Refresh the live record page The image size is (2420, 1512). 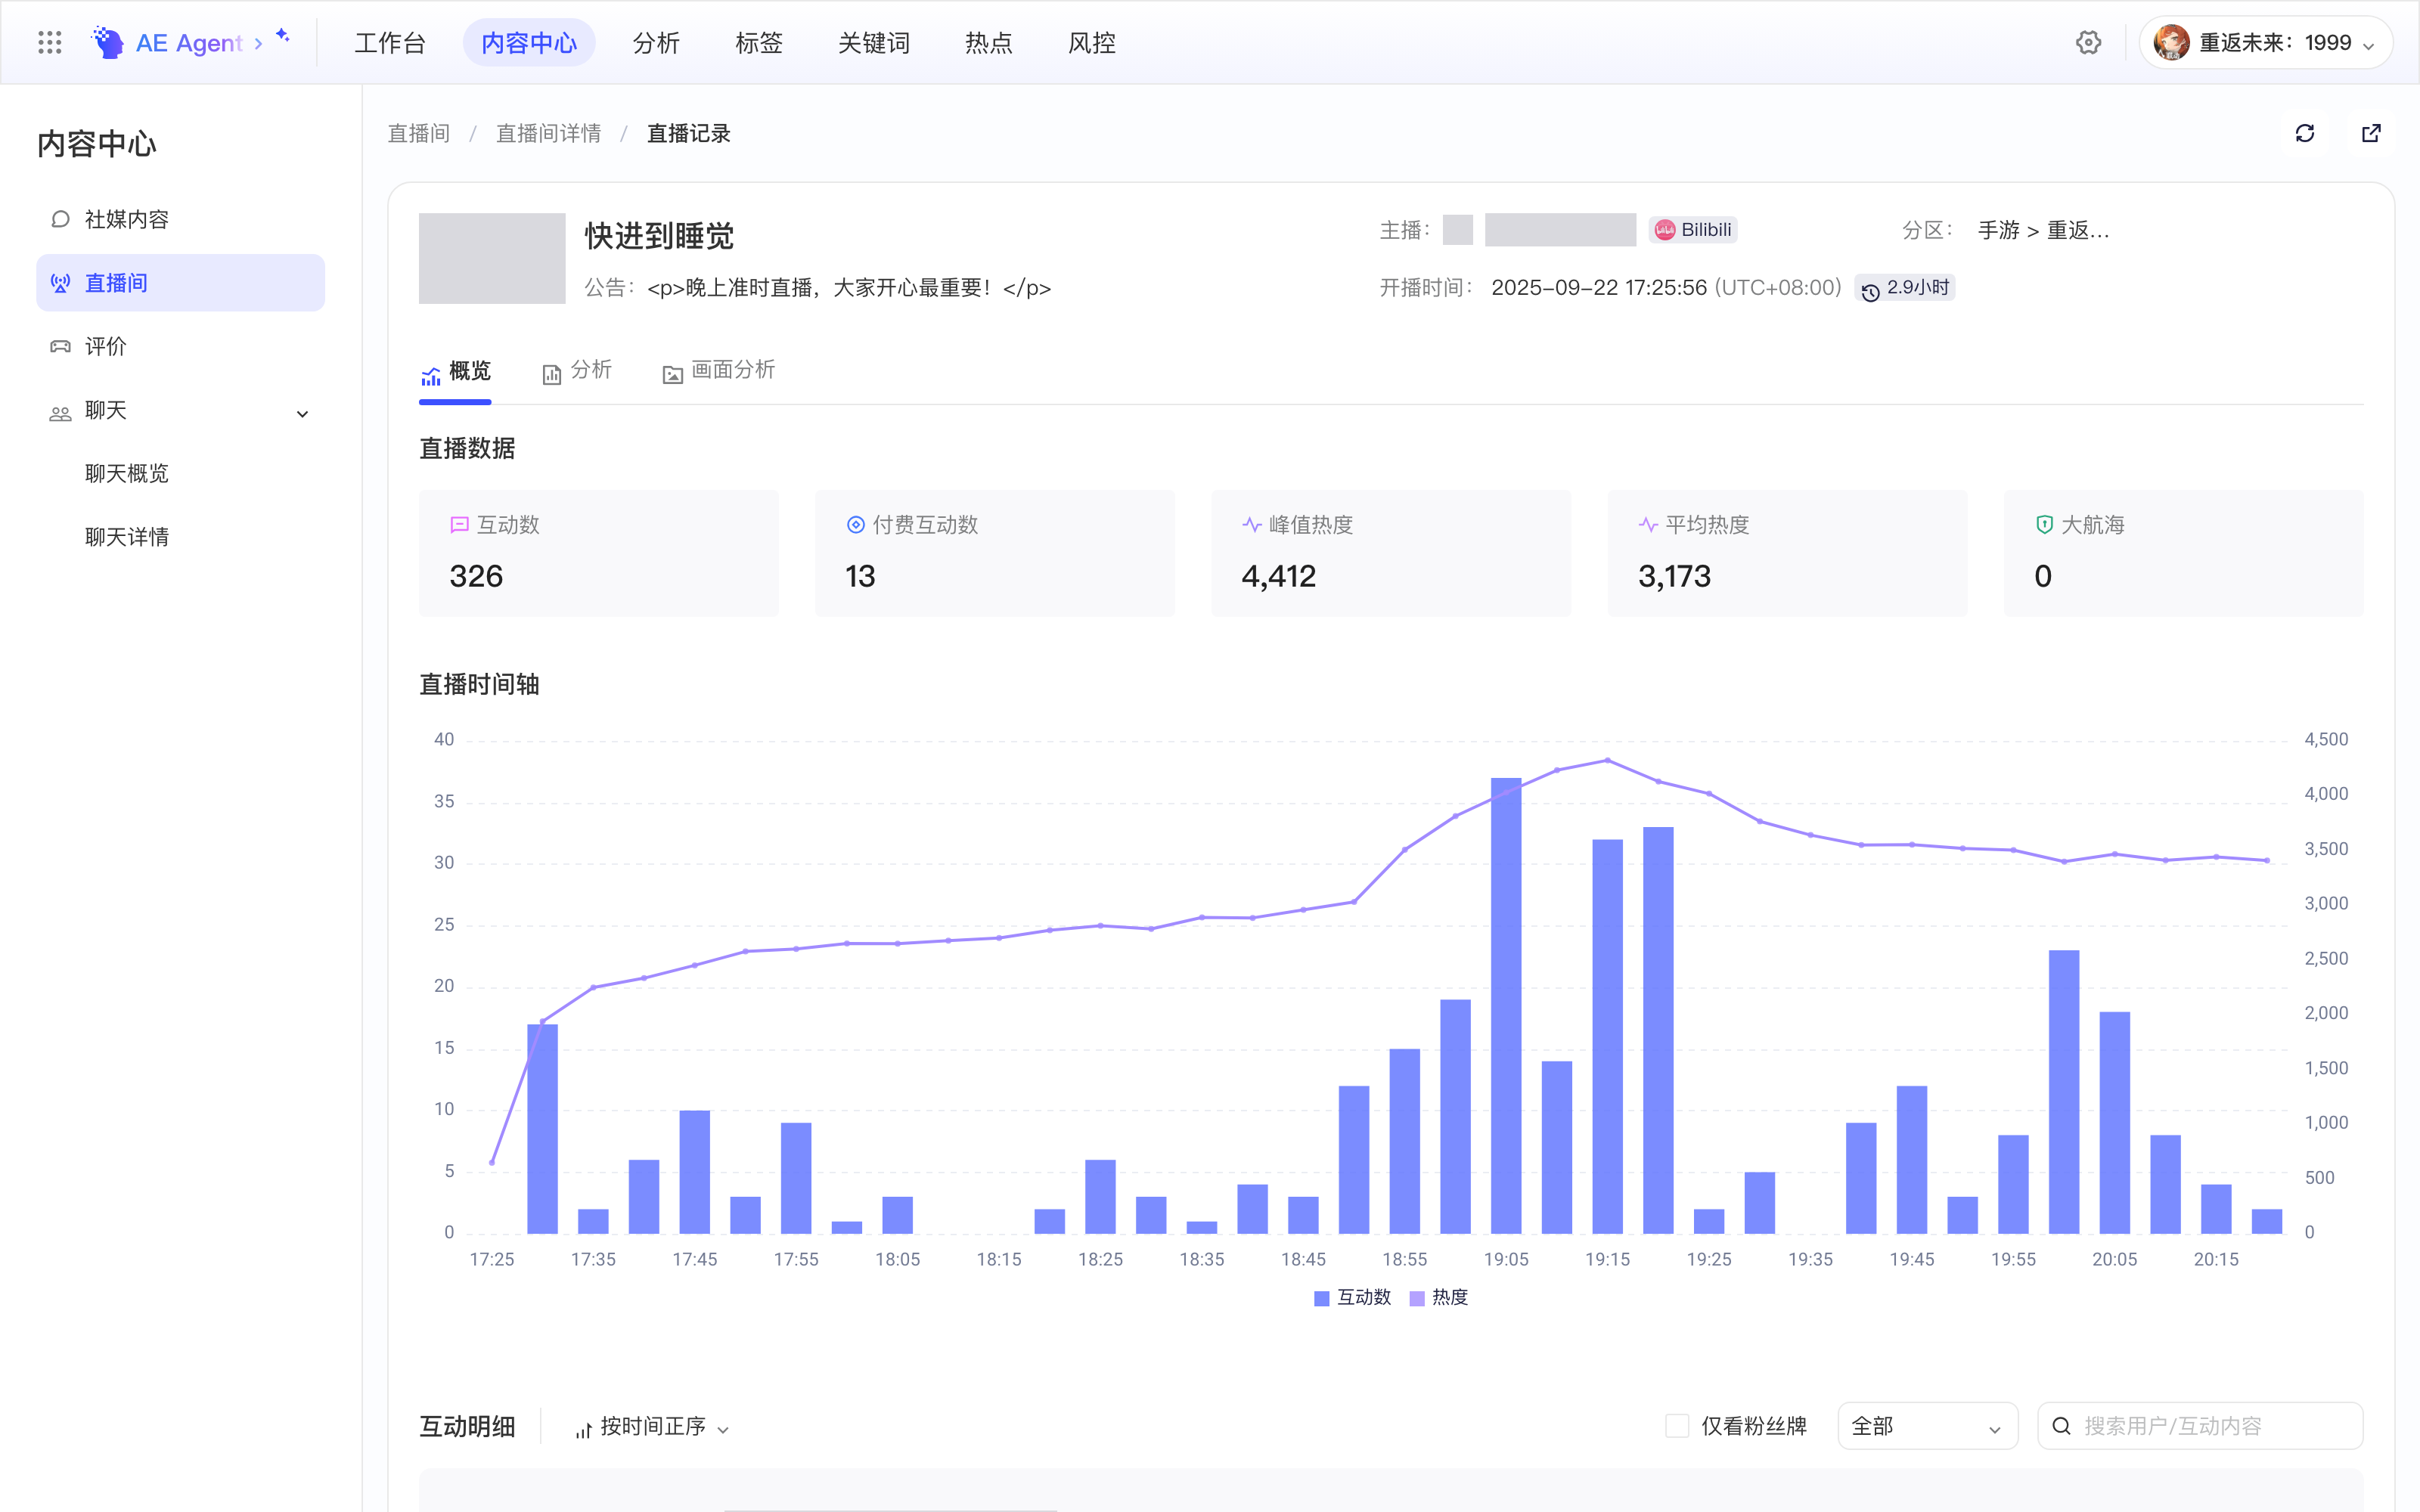pos(2305,133)
